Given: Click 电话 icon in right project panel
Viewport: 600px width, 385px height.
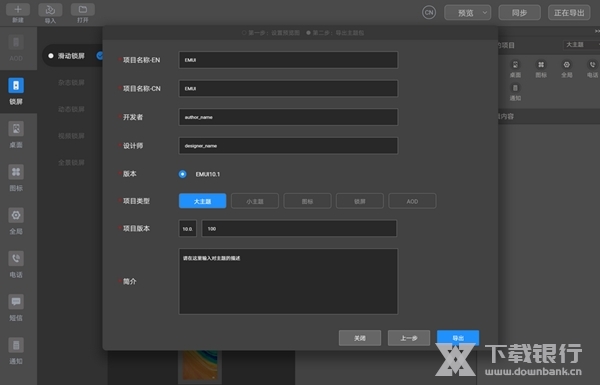Looking at the screenshot, I should click(x=592, y=65).
